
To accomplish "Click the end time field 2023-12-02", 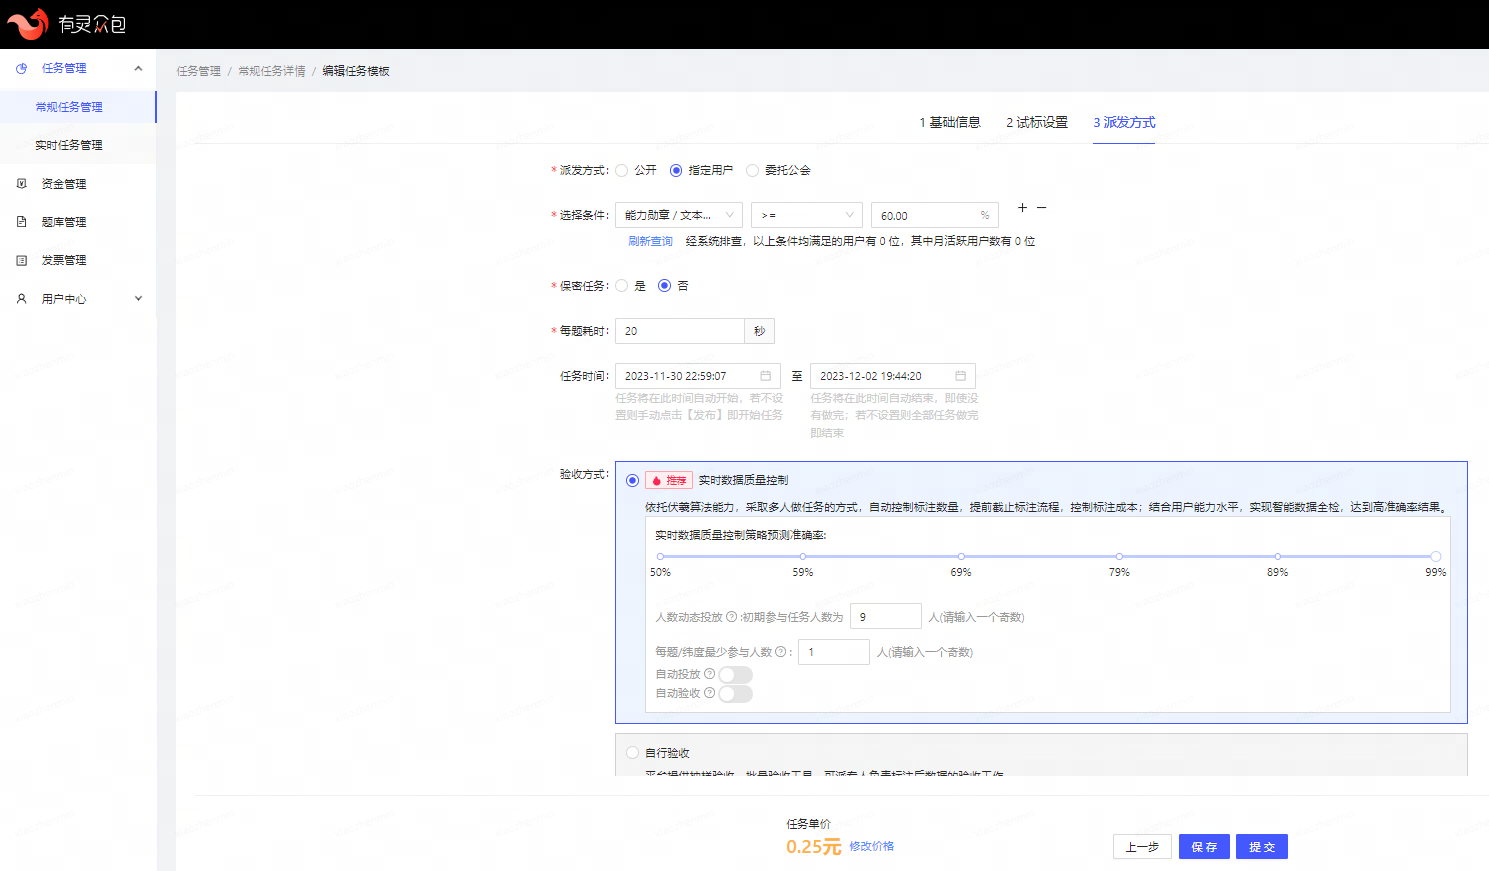I will [893, 376].
